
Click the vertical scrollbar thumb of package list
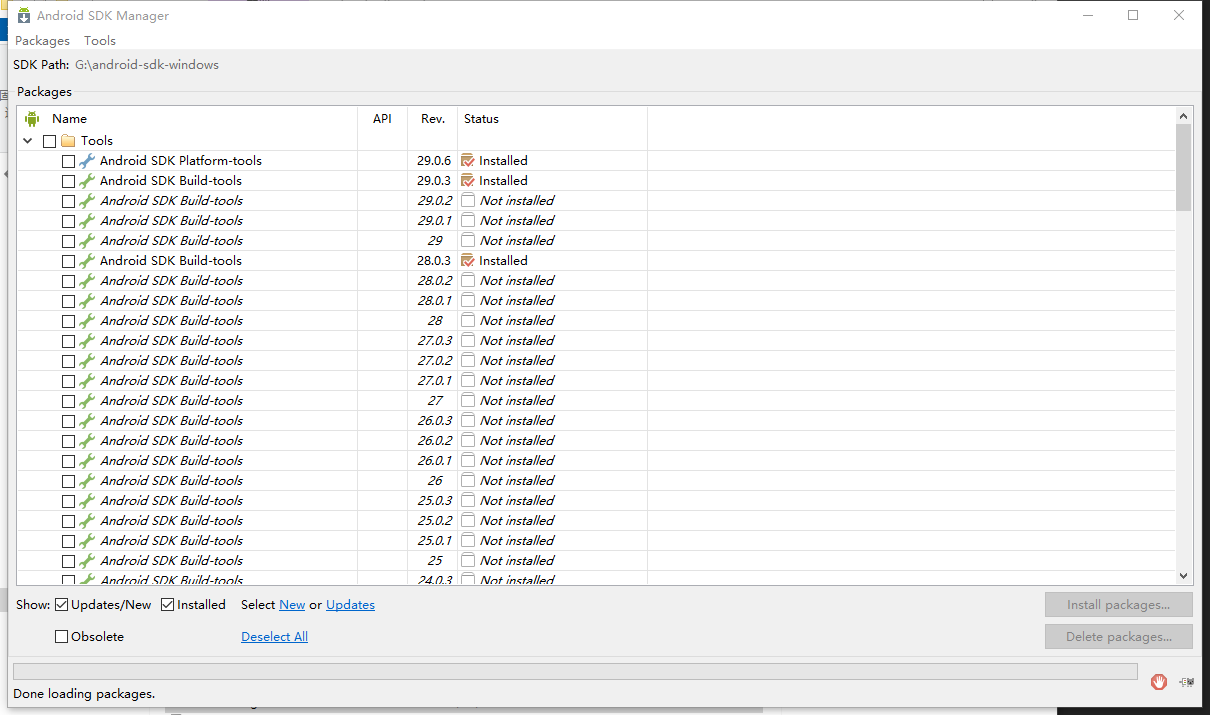coord(1184,167)
